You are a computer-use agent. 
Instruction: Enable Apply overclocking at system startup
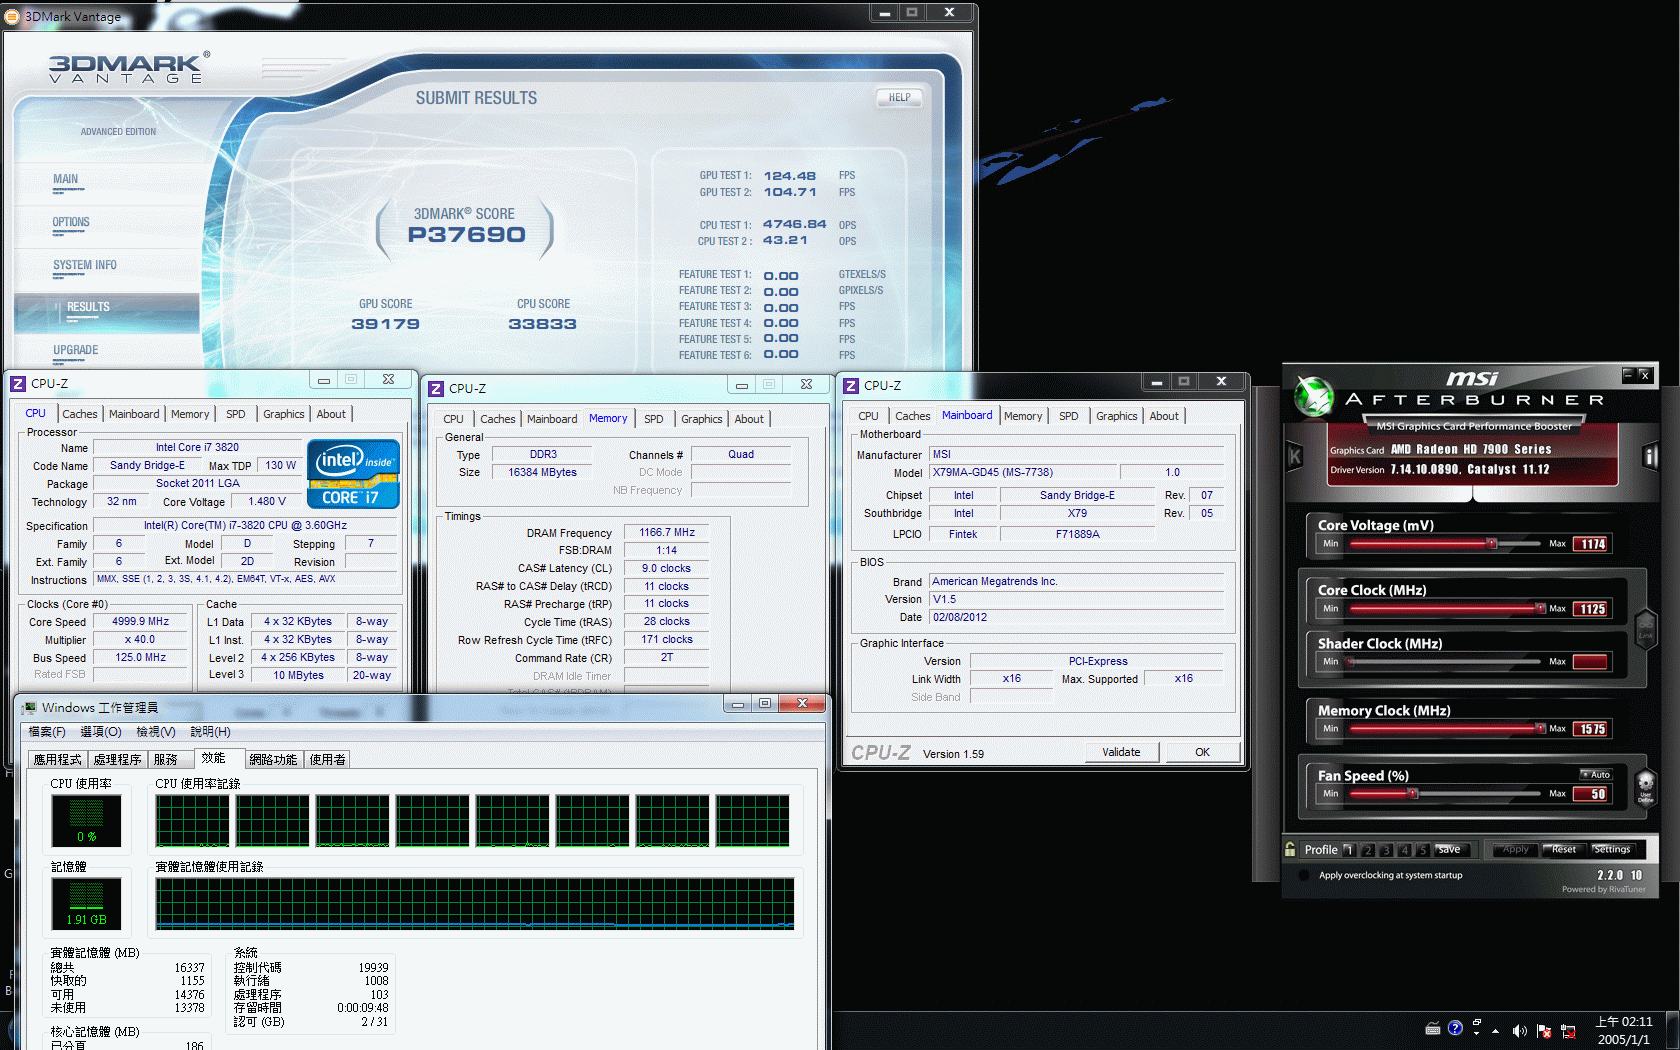pyautogui.click(x=1304, y=875)
